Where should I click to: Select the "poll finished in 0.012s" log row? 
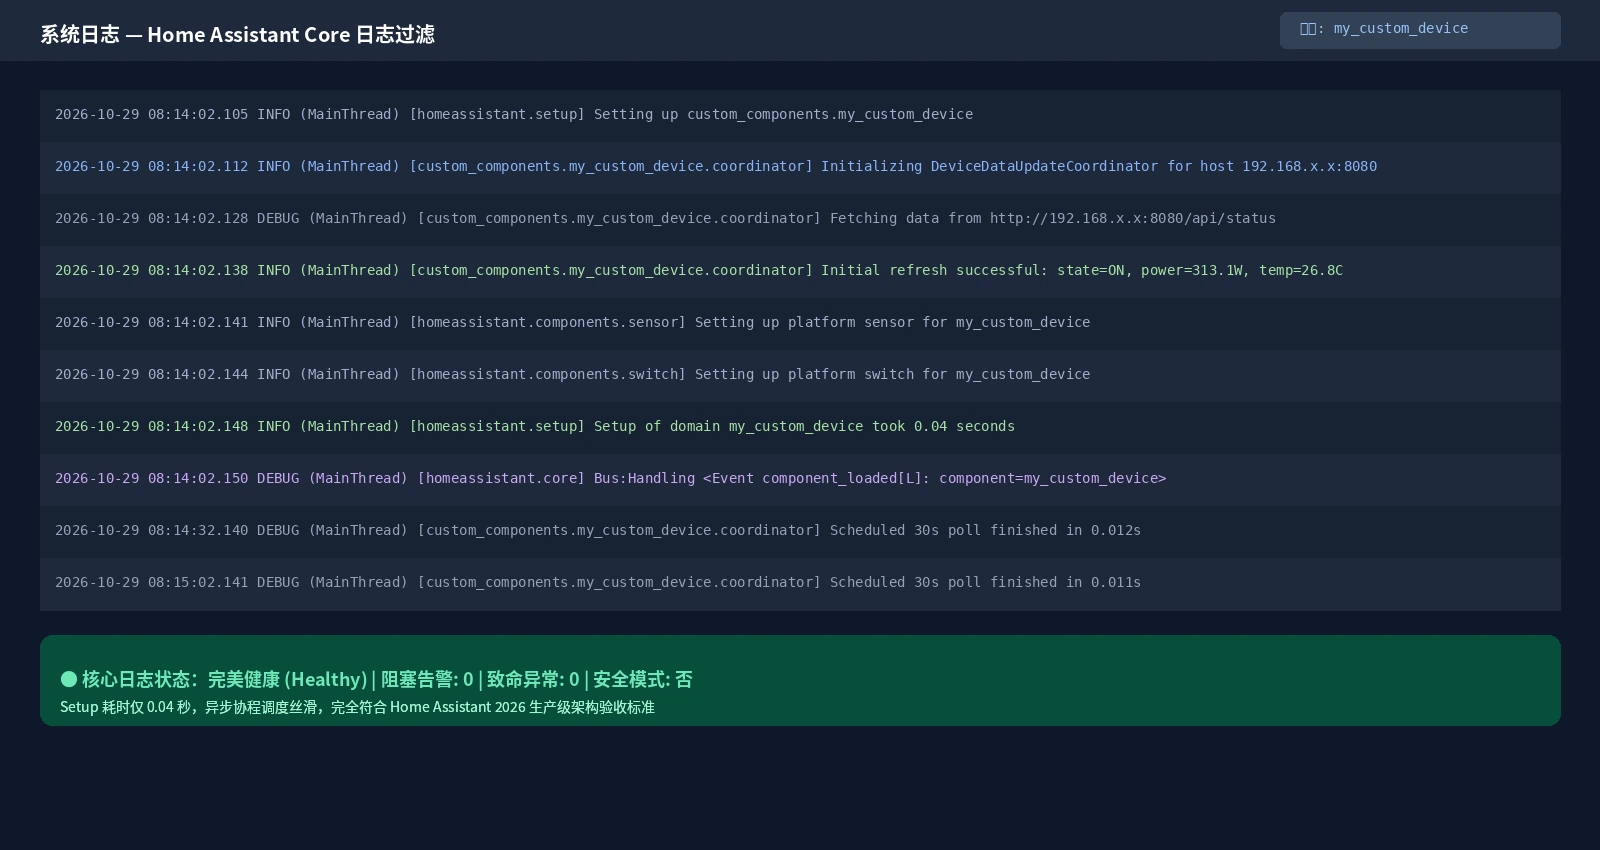(800, 531)
